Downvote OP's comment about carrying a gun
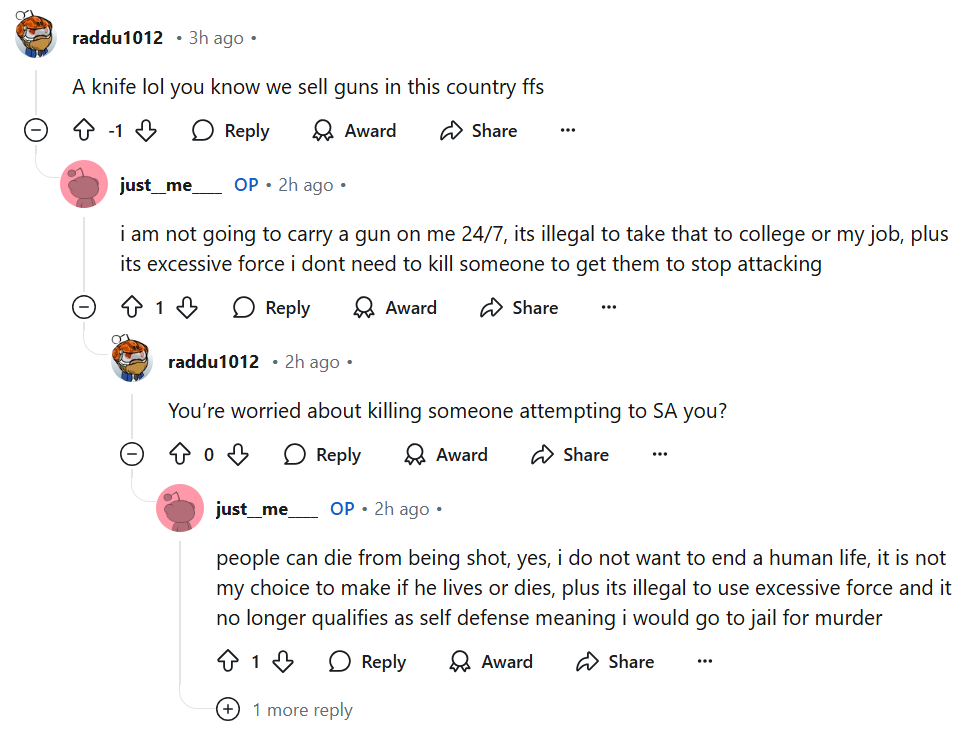This screenshot has height=745, width=968. pos(187,308)
